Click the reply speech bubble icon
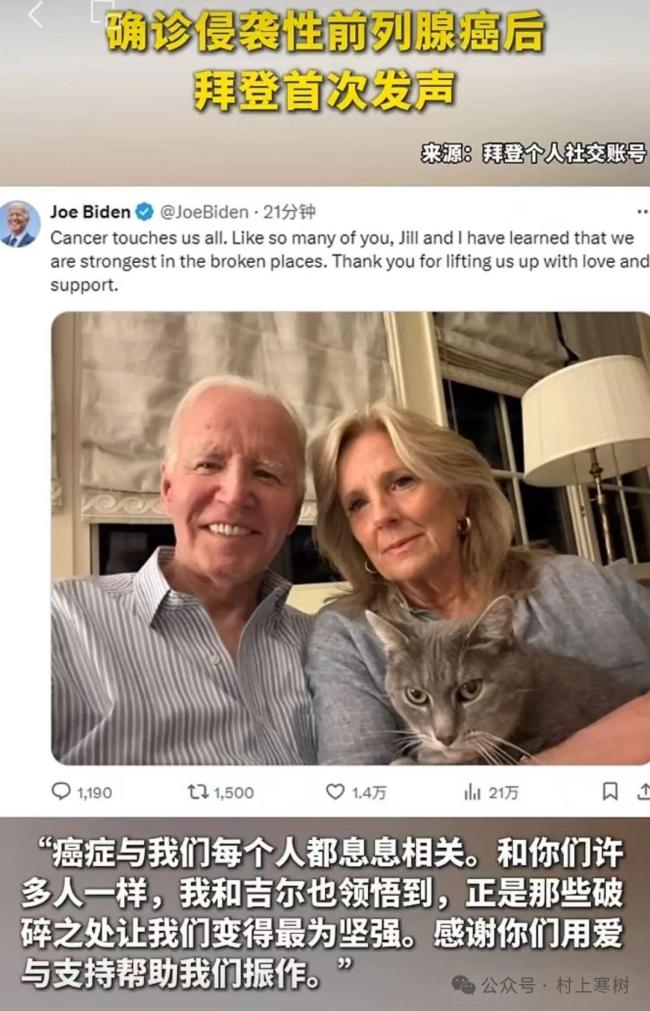The height and width of the screenshot is (1011, 650). click(x=61, y=791)
